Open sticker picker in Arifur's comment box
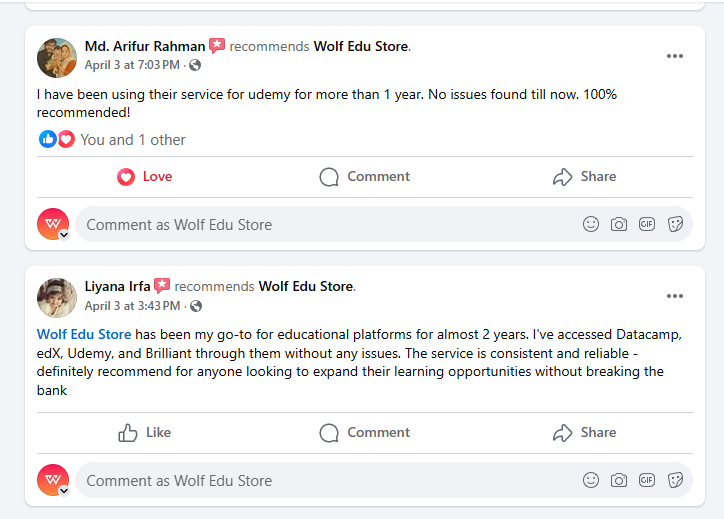The height and width of the screenshot is (519, 724). click(x=675, y=224)
